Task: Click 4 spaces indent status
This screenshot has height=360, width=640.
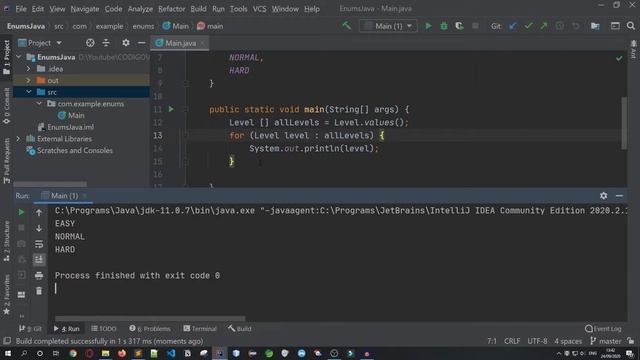Action: pos(568,341)
